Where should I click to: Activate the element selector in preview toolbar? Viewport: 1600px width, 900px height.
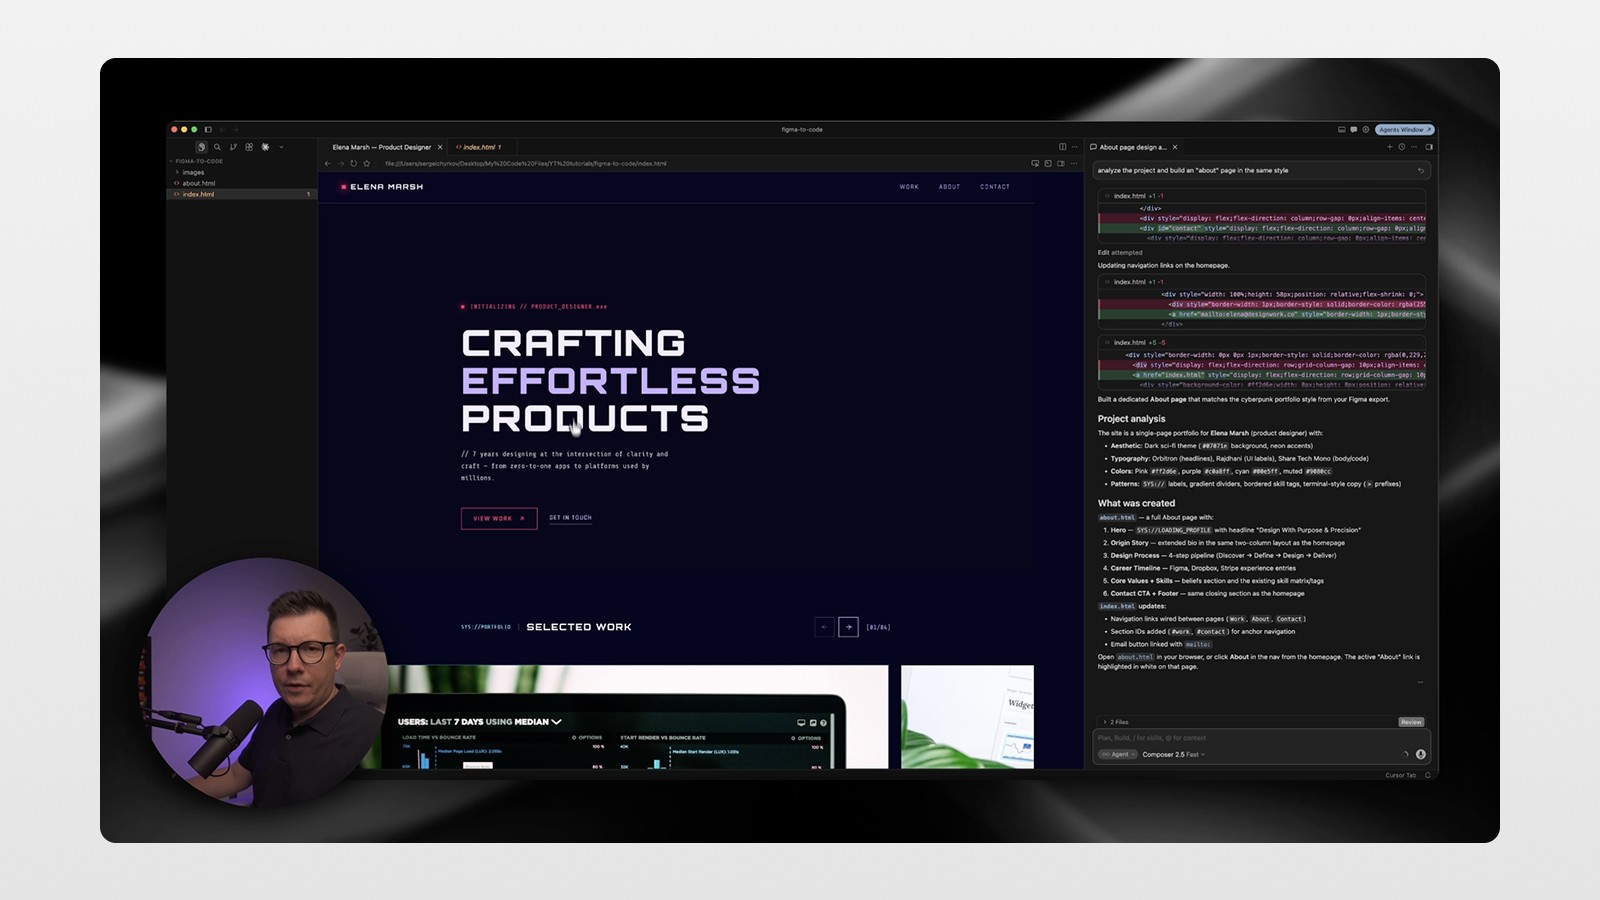click(x=1035, y=163)
